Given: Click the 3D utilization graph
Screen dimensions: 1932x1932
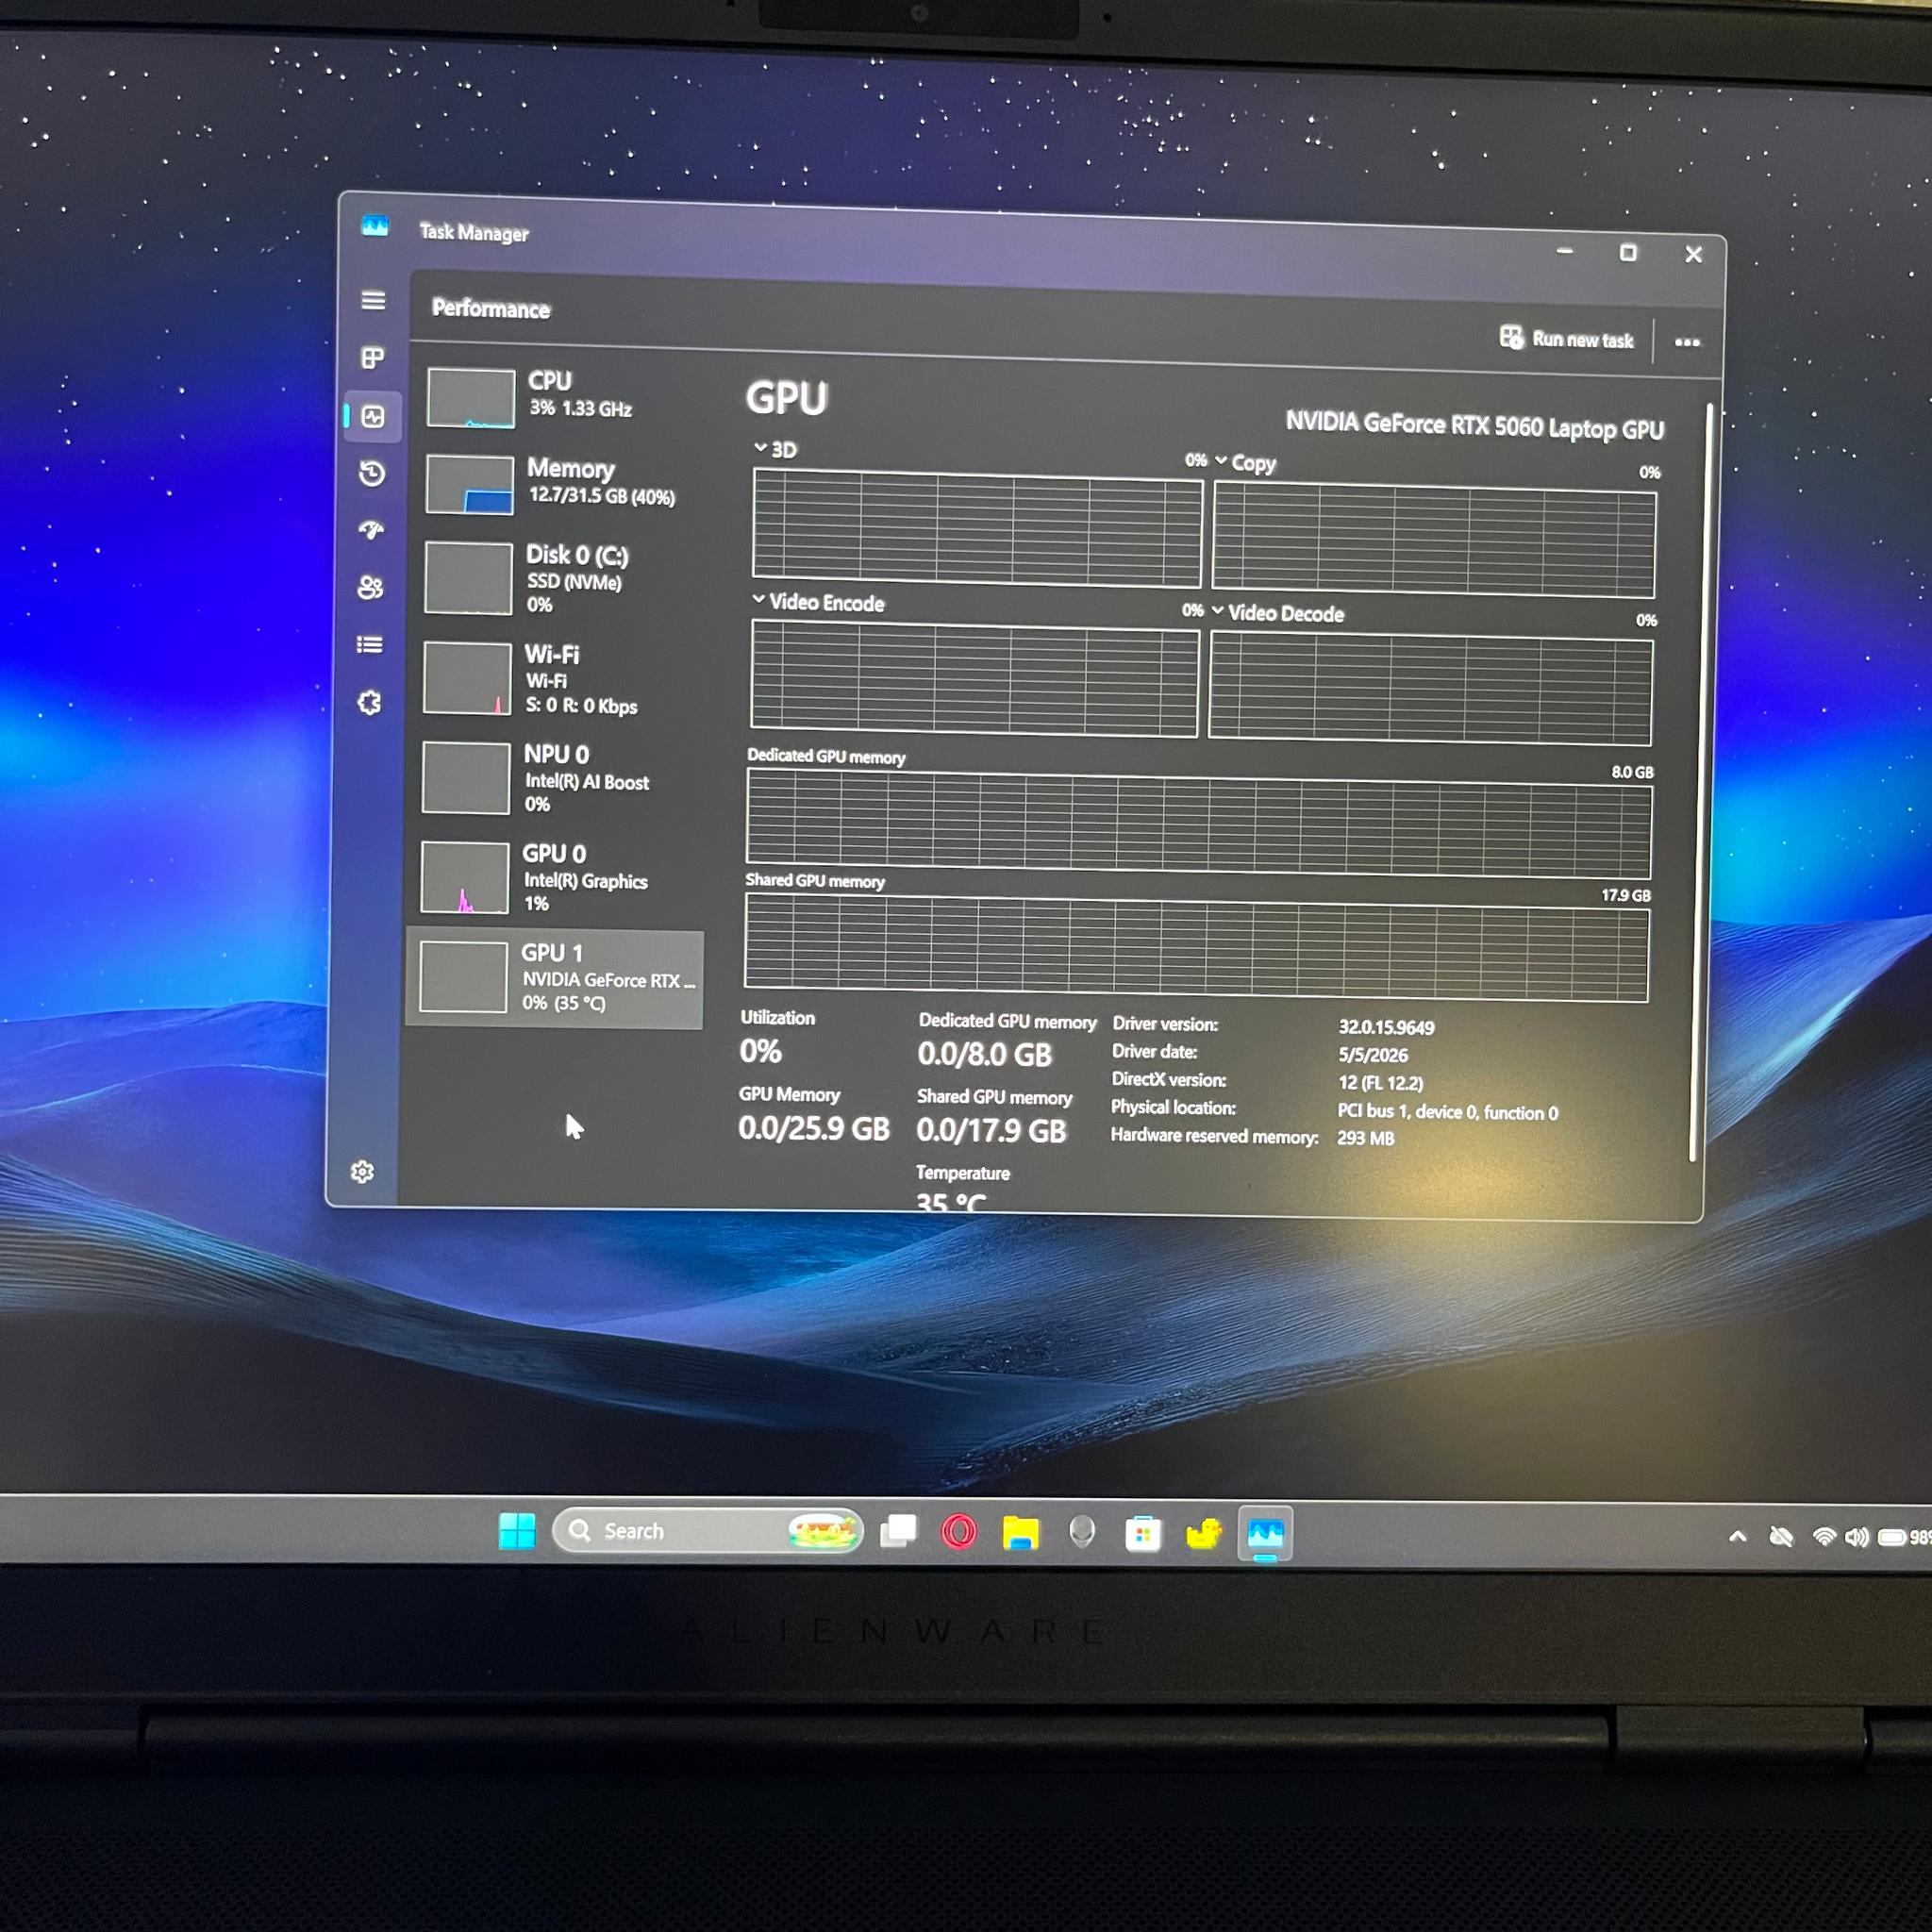Looking at the screenshot, I should (x=977, y=528).
